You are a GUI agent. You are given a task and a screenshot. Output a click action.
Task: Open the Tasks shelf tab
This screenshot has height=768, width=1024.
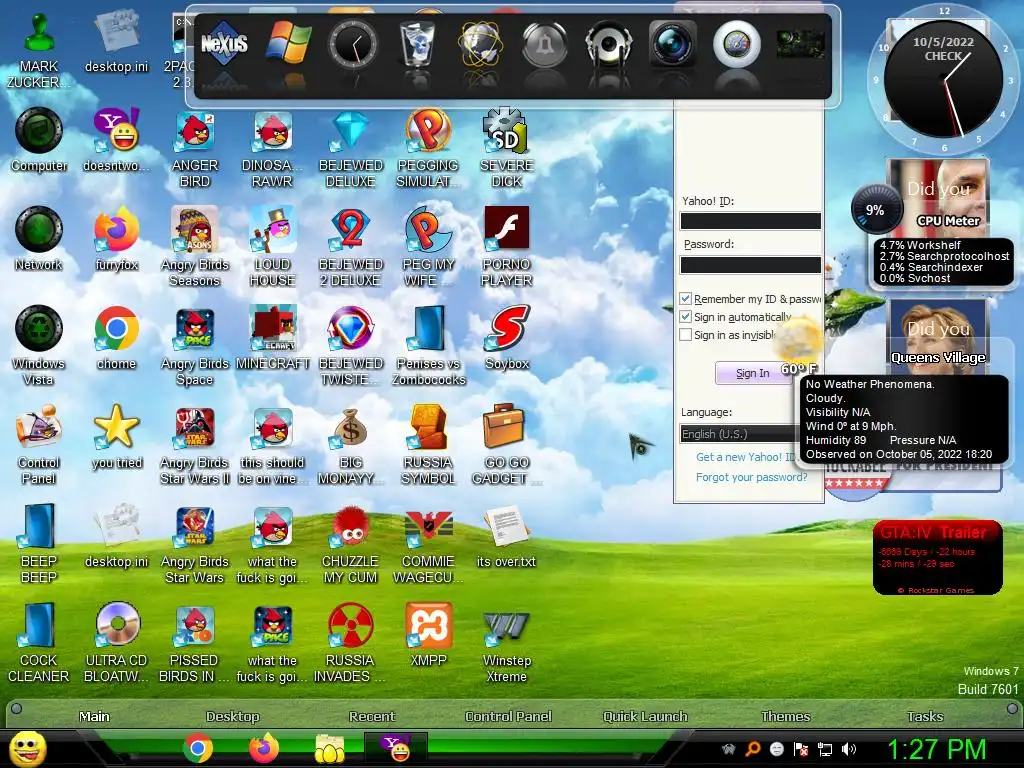click(925, 716)
